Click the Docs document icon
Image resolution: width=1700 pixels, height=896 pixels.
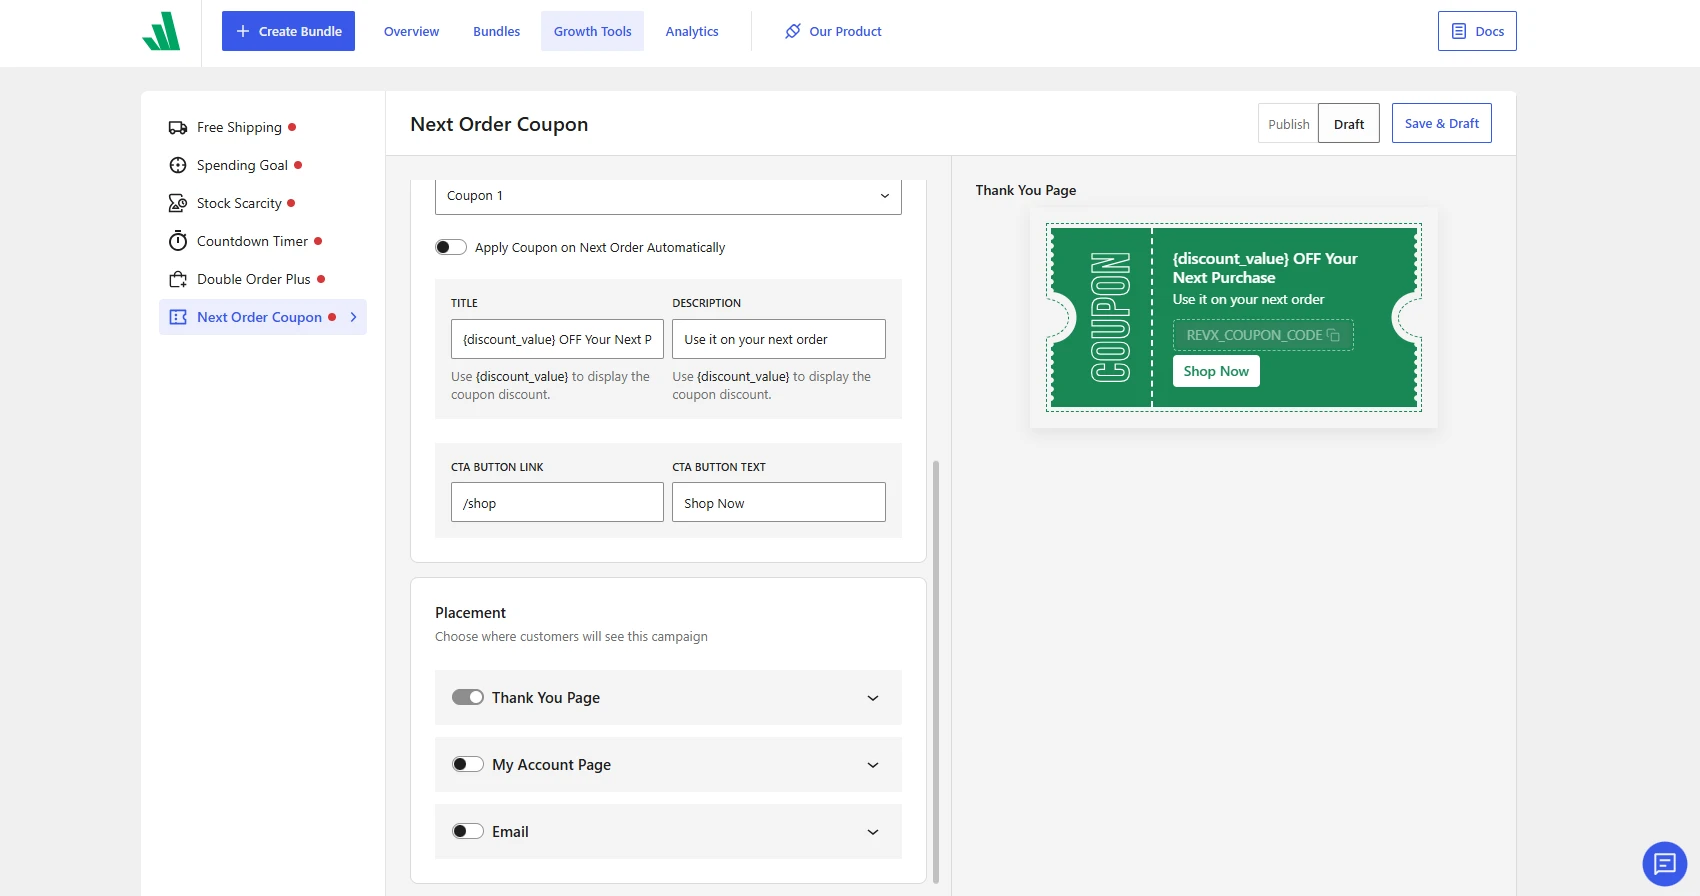(1459, 31)
